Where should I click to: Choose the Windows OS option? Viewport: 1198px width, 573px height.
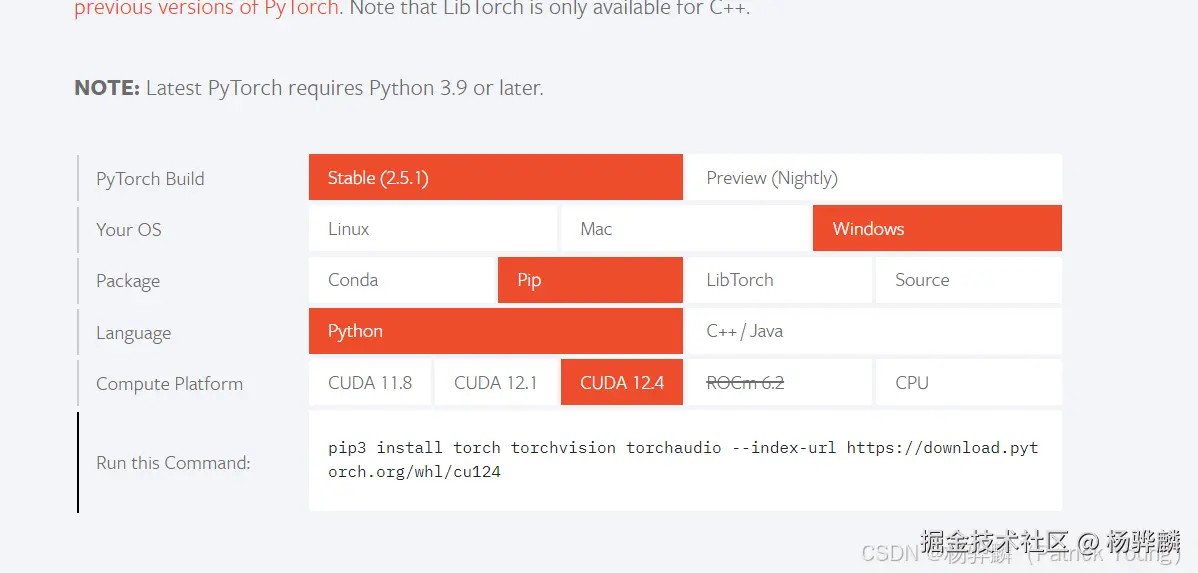point(936,229)
